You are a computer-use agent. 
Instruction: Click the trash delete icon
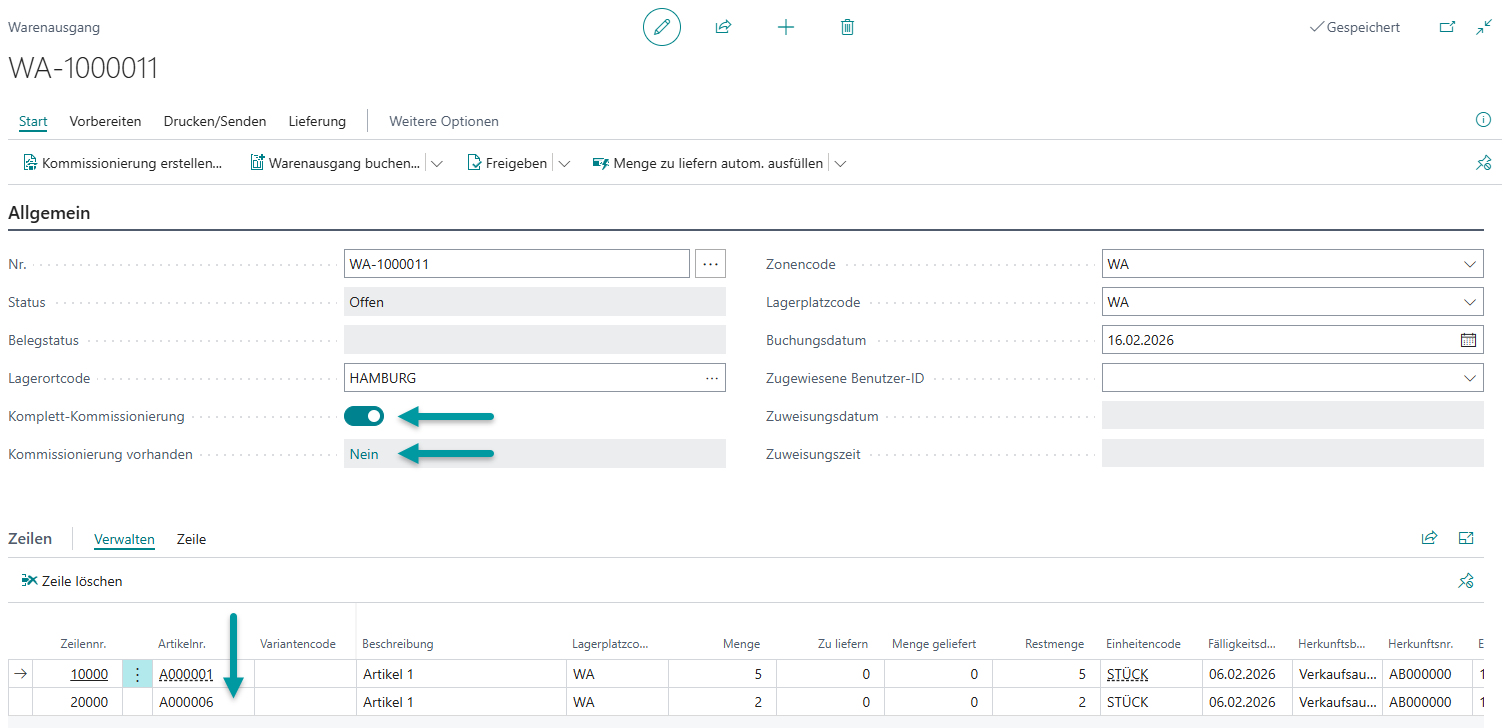pyautogui.click(x=847, y=28)
